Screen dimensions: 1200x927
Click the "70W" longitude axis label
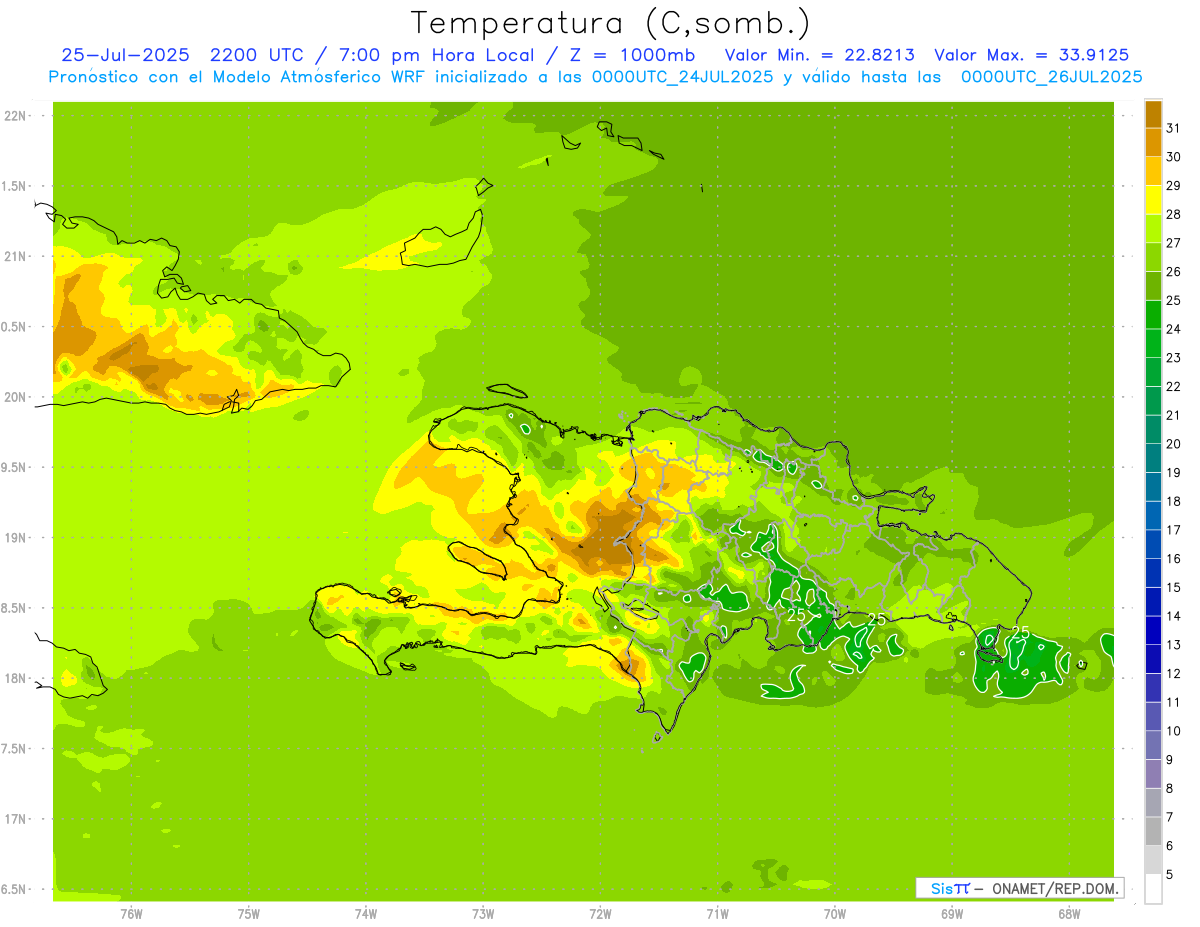coord(835,914)
